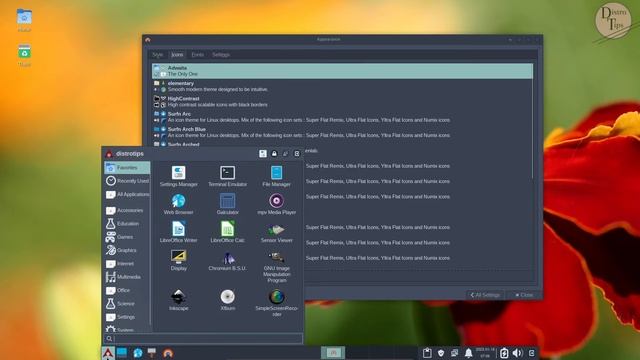The width and height of the screenshot is (640, 360).
Task: Launch Chromium B.S.U. game
Action: pos(227,261)
